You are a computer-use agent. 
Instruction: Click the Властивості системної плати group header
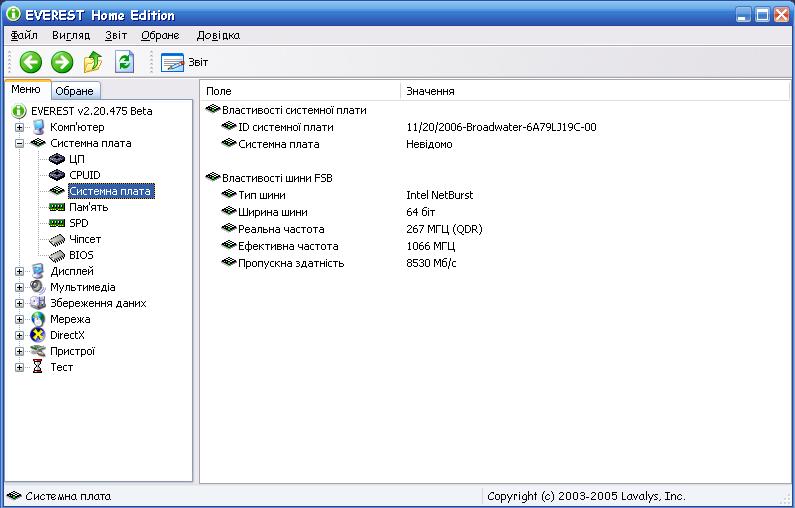coord(294,110)
